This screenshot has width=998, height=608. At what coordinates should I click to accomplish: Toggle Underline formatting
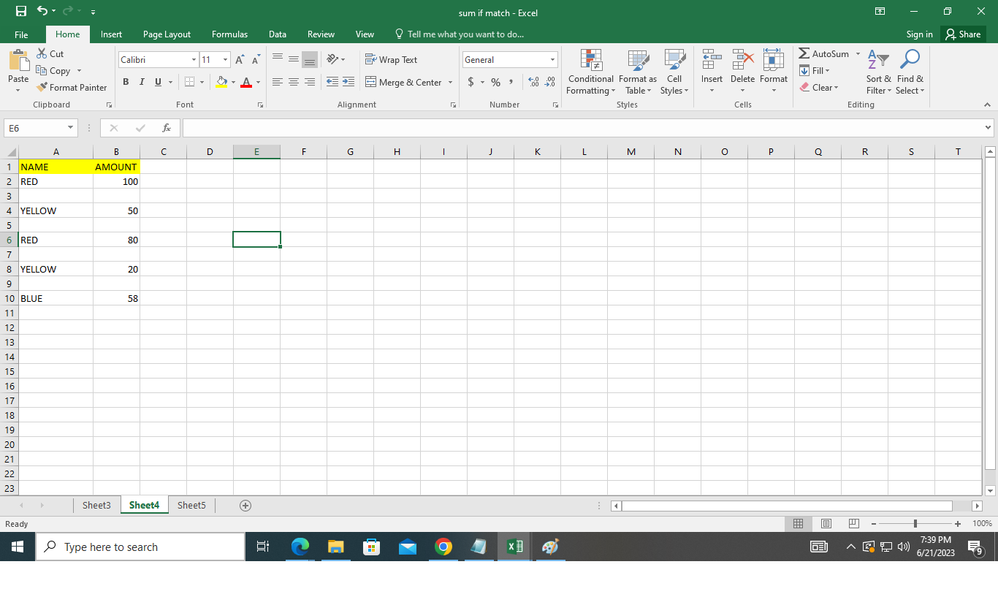click(158, 82)
